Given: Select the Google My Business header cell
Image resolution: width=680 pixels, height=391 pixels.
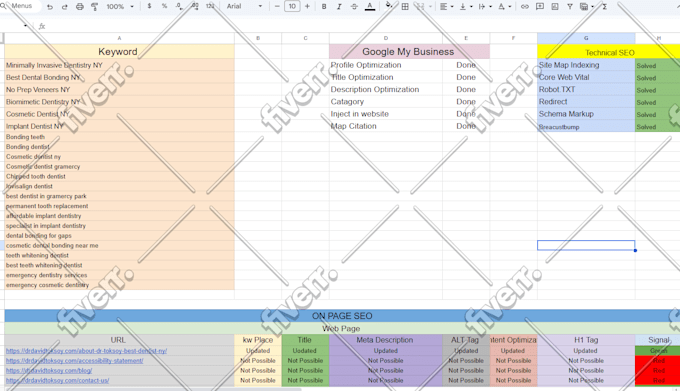Looking at the screenshot, I should point(409,52).
